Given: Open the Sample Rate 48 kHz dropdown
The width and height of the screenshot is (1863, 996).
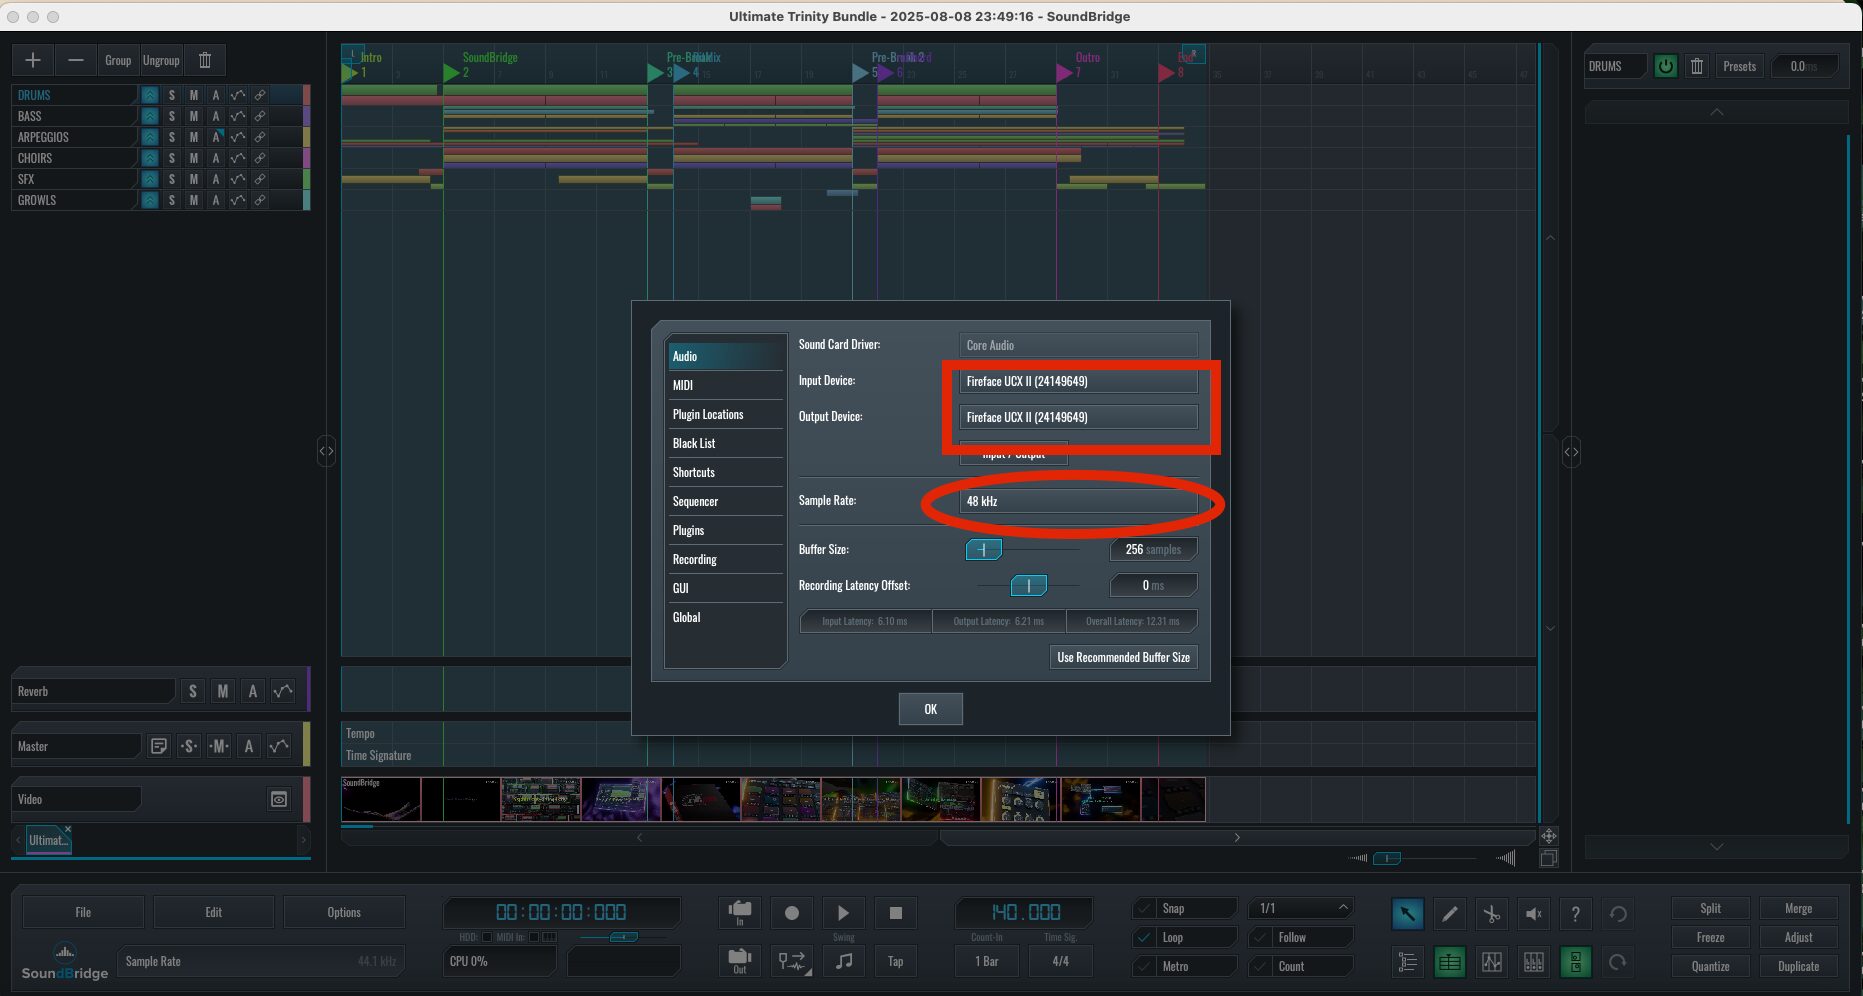Looking at the screenshot, I should click(x=1078, y=501).
